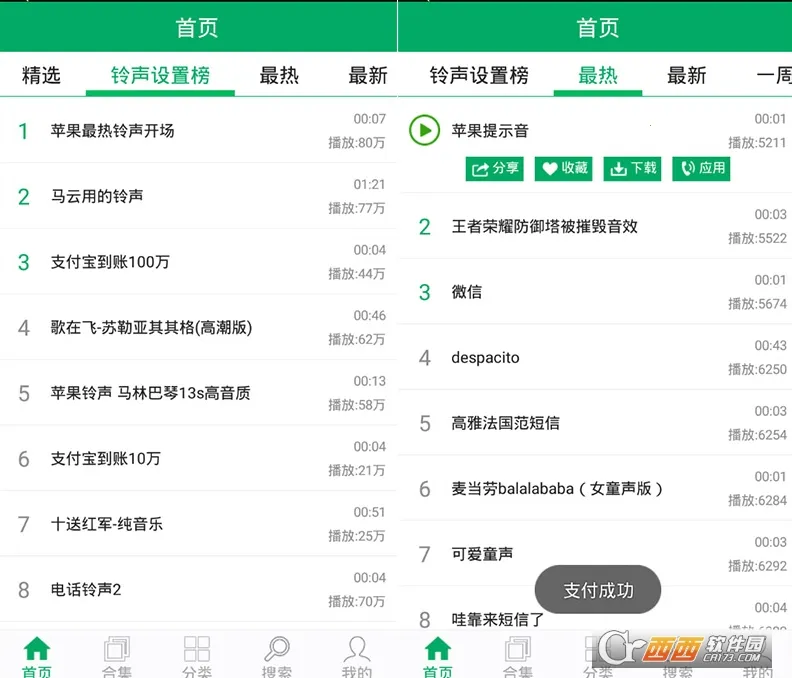The image size is (792, 678).
Task: Select the 一周 tab in right screen
Action: (773, 75)
